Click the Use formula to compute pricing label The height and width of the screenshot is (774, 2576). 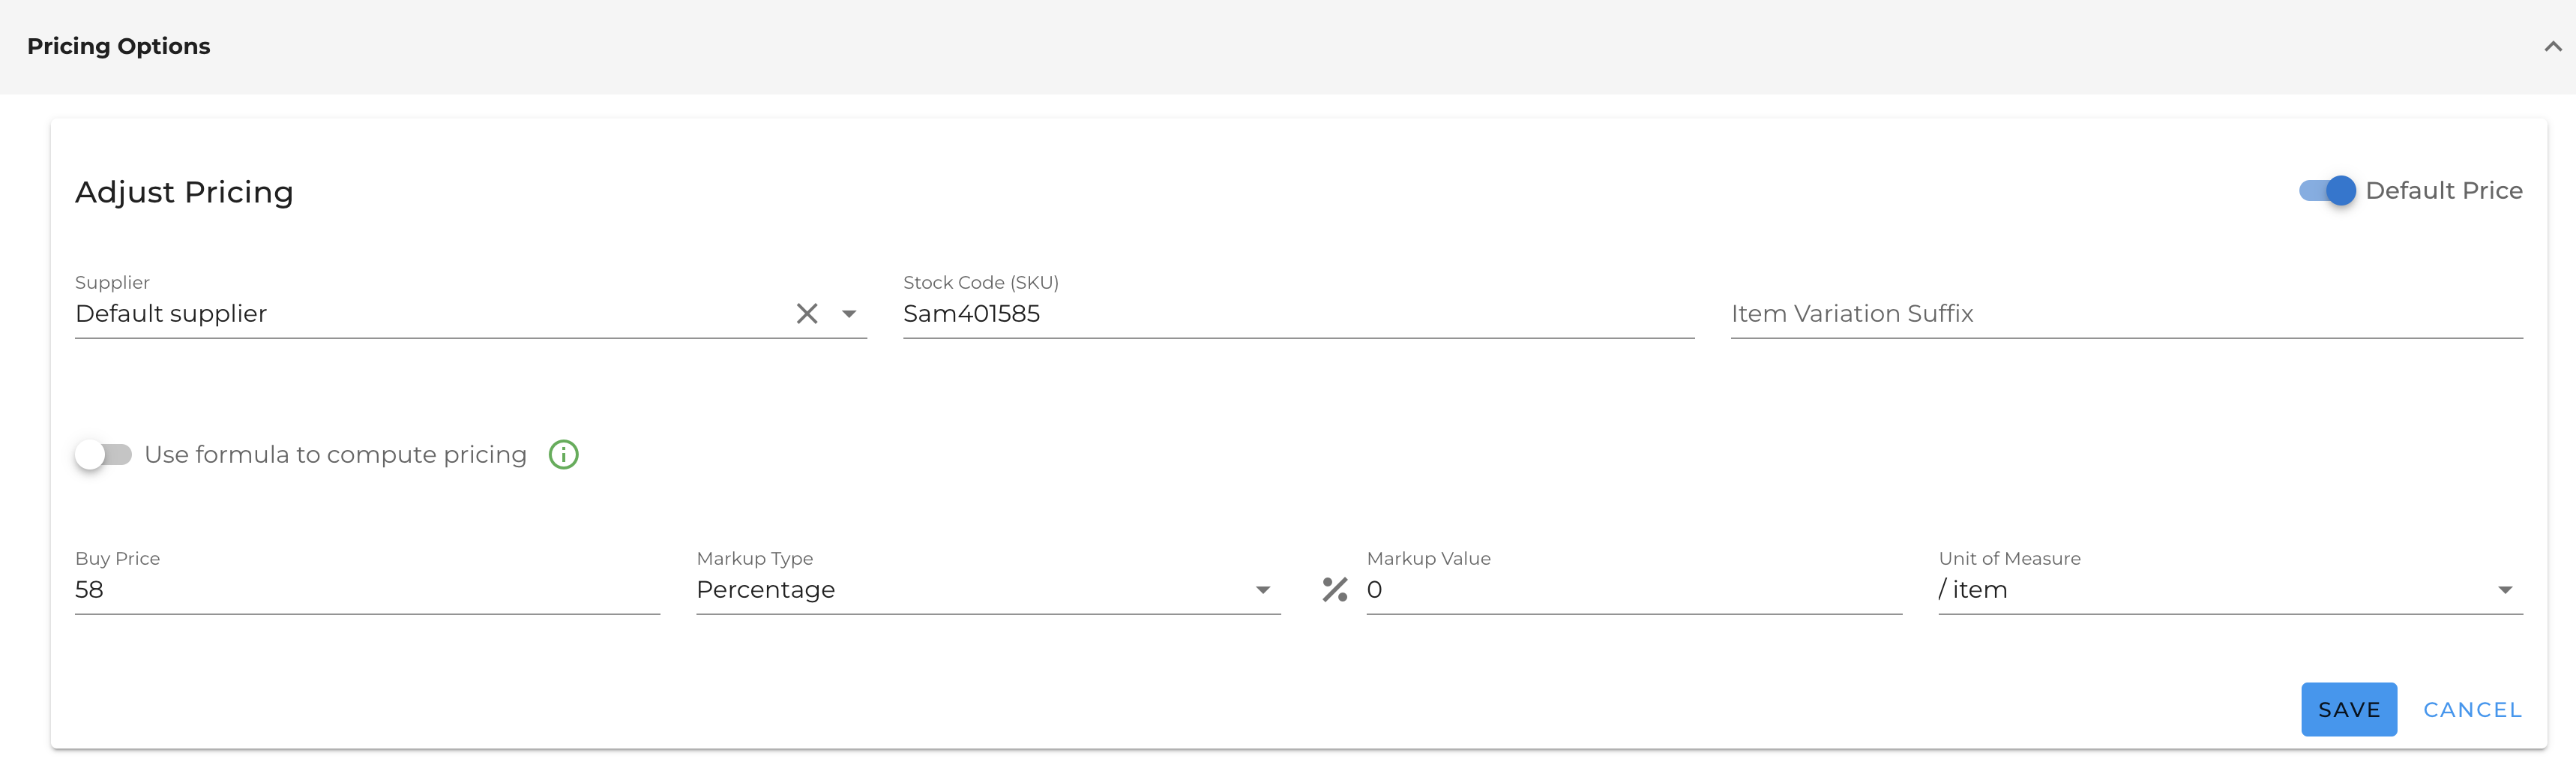(335, 455)
